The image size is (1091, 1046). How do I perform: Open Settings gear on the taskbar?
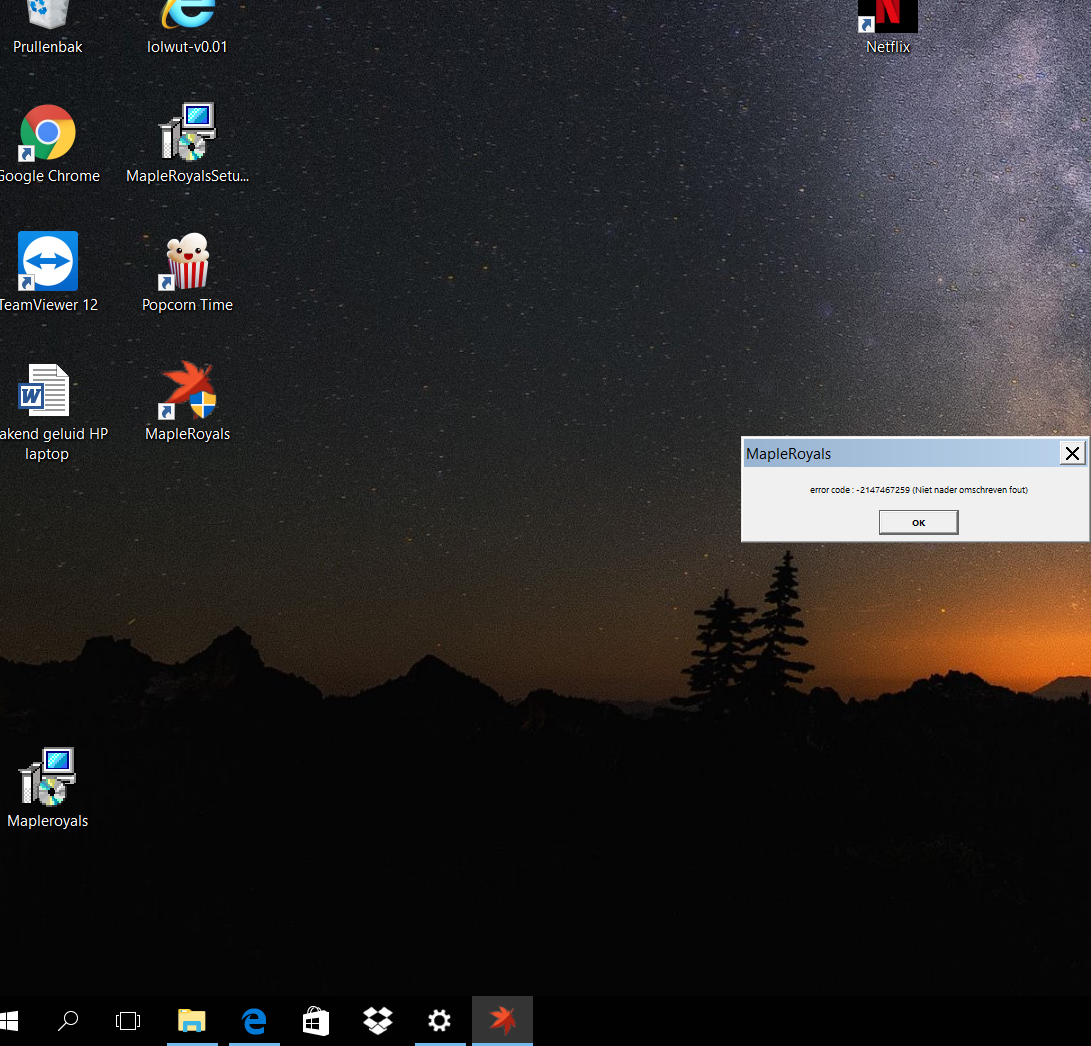coord(440,1021)
